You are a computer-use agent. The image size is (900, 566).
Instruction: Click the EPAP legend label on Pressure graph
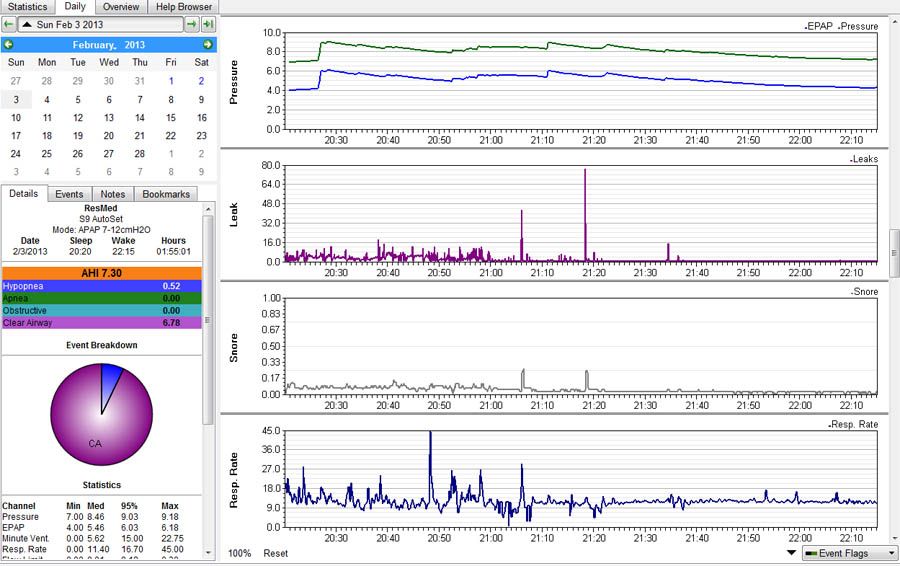(818, 26)
